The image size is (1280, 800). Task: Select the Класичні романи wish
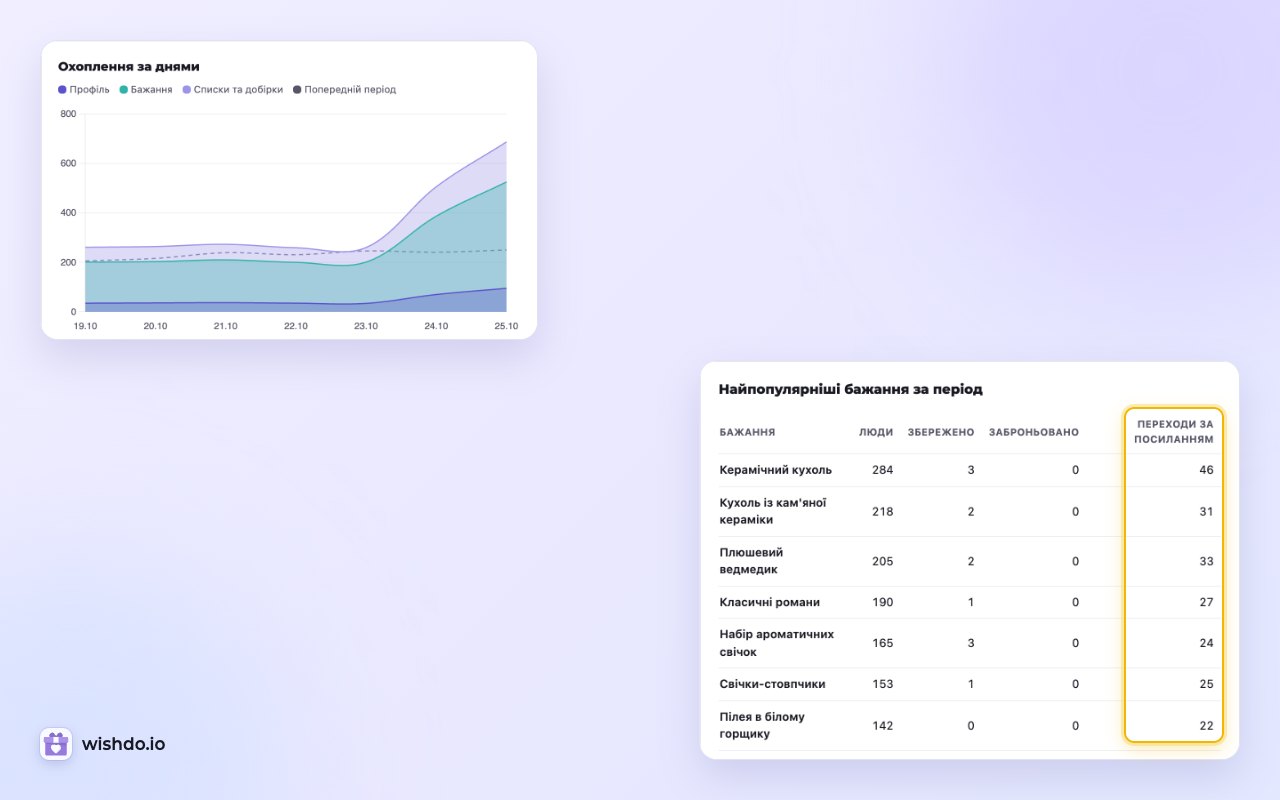tap(770, 602)
